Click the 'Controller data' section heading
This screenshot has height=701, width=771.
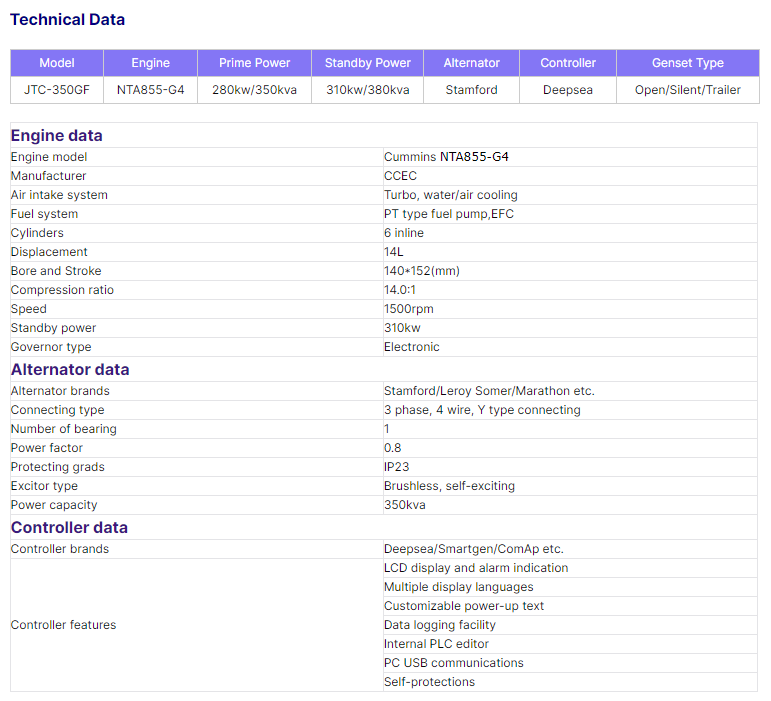[x=69, y=527]
